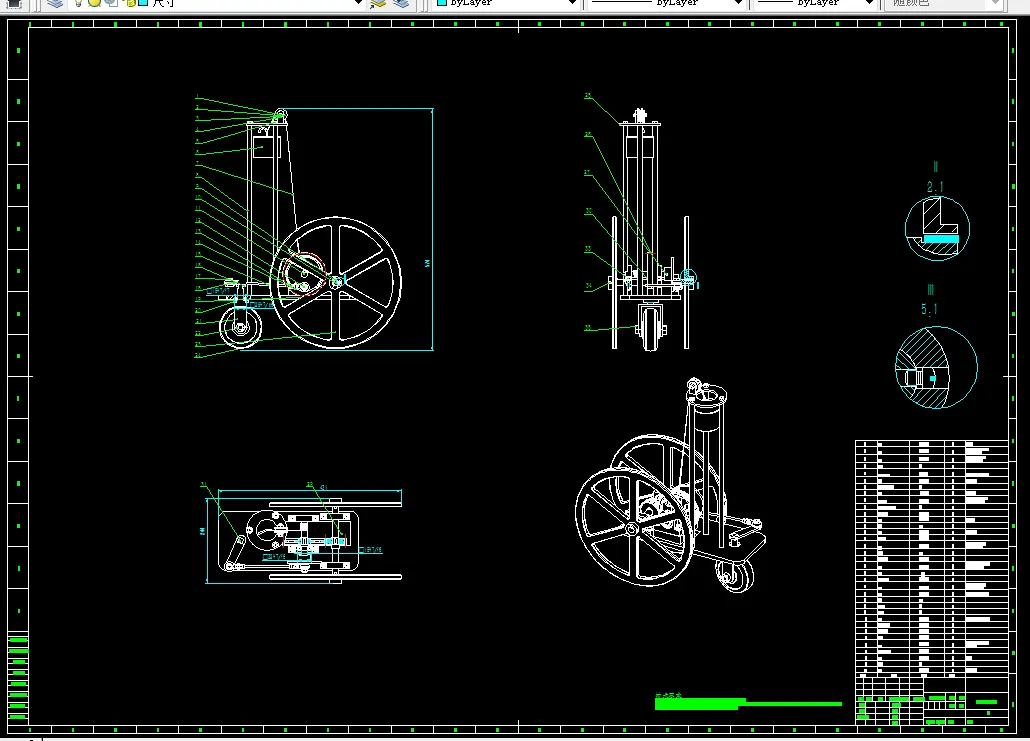Click the "5:1" scale label
This screenshot has width=1030, height=741.
click(x=929, y=309)
